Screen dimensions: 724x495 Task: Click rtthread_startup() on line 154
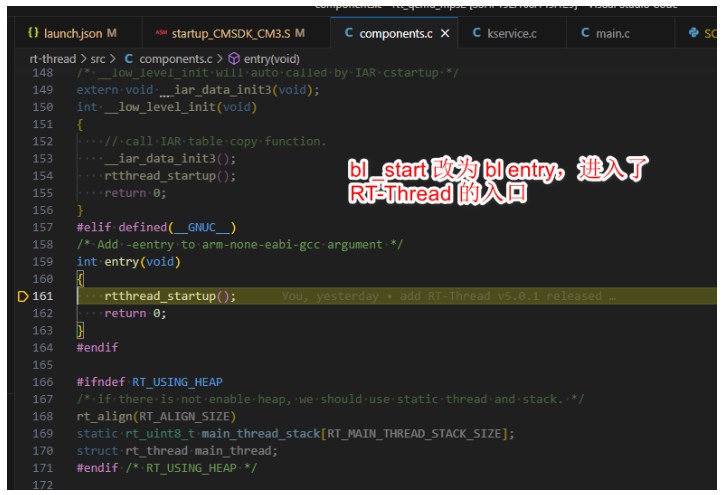coord(170,176)
